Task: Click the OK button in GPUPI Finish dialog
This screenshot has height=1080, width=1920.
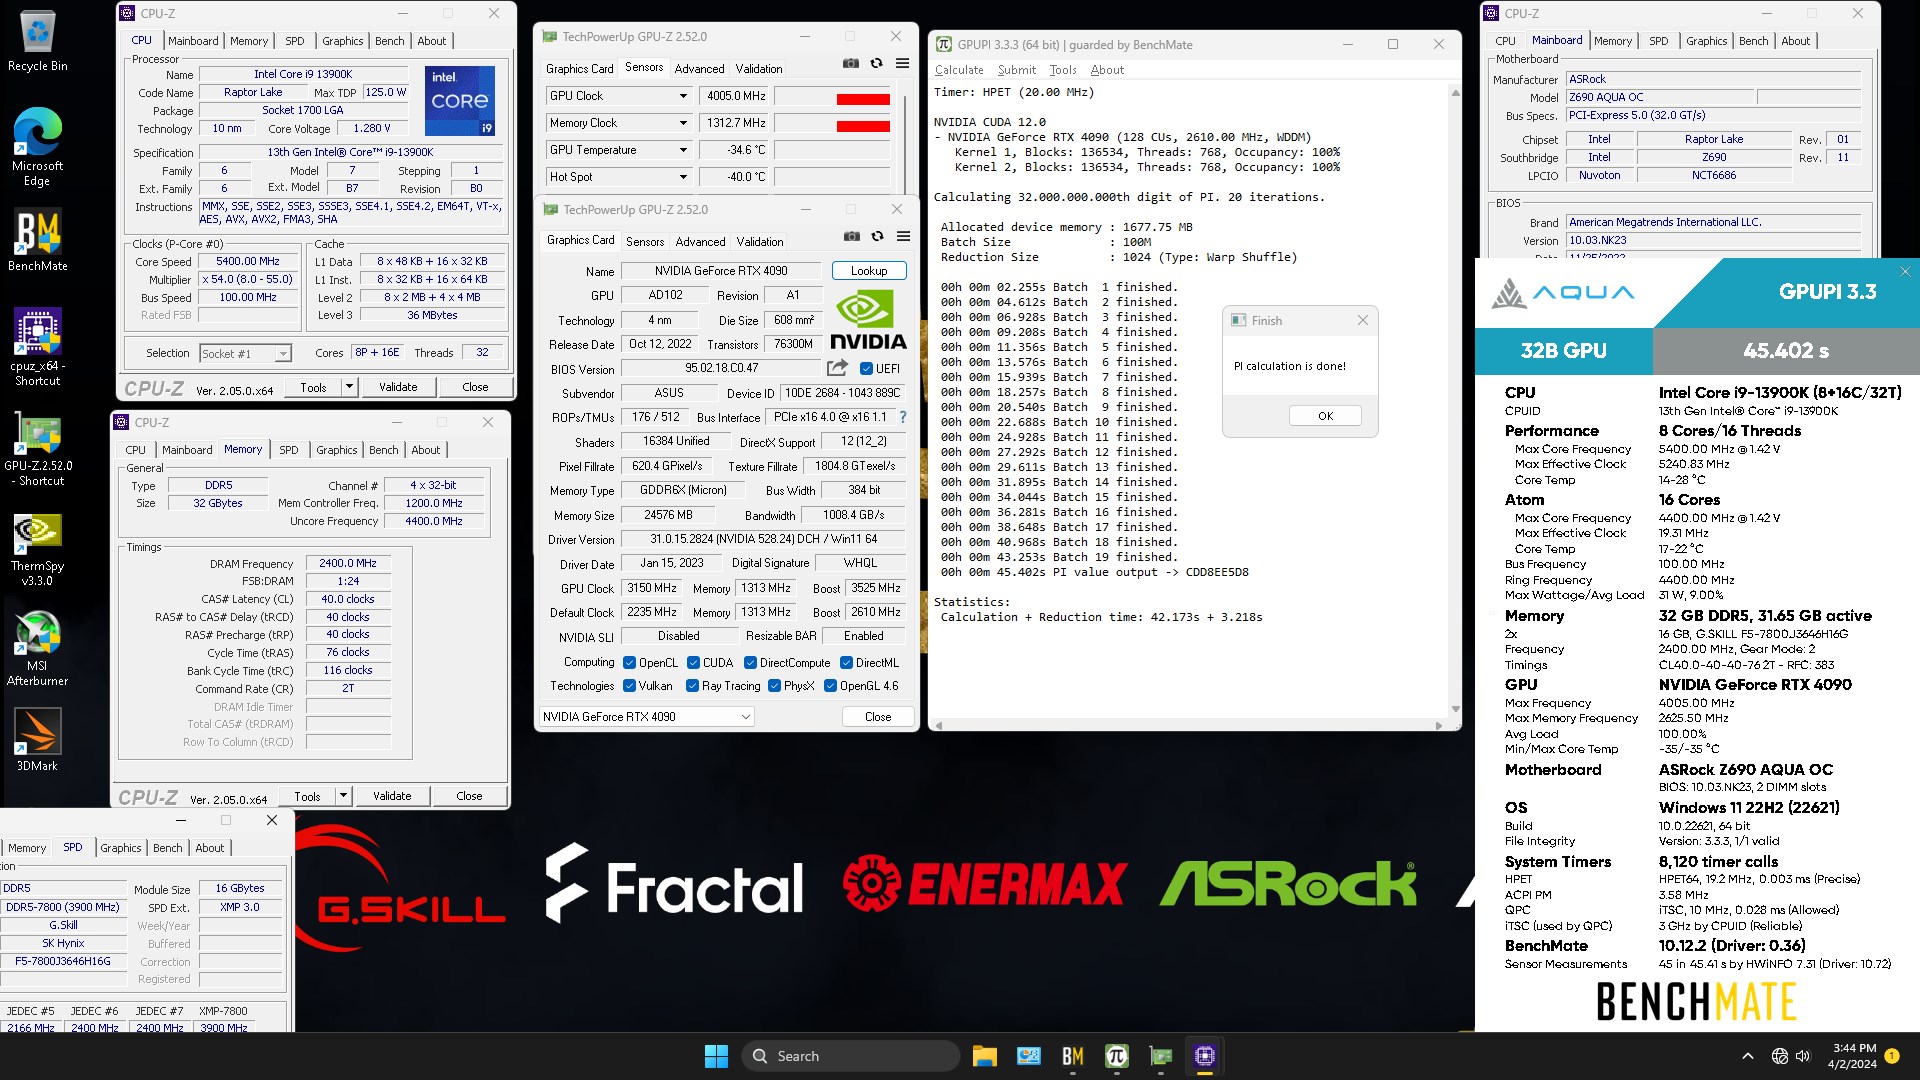Action: tap(1325, 415)
